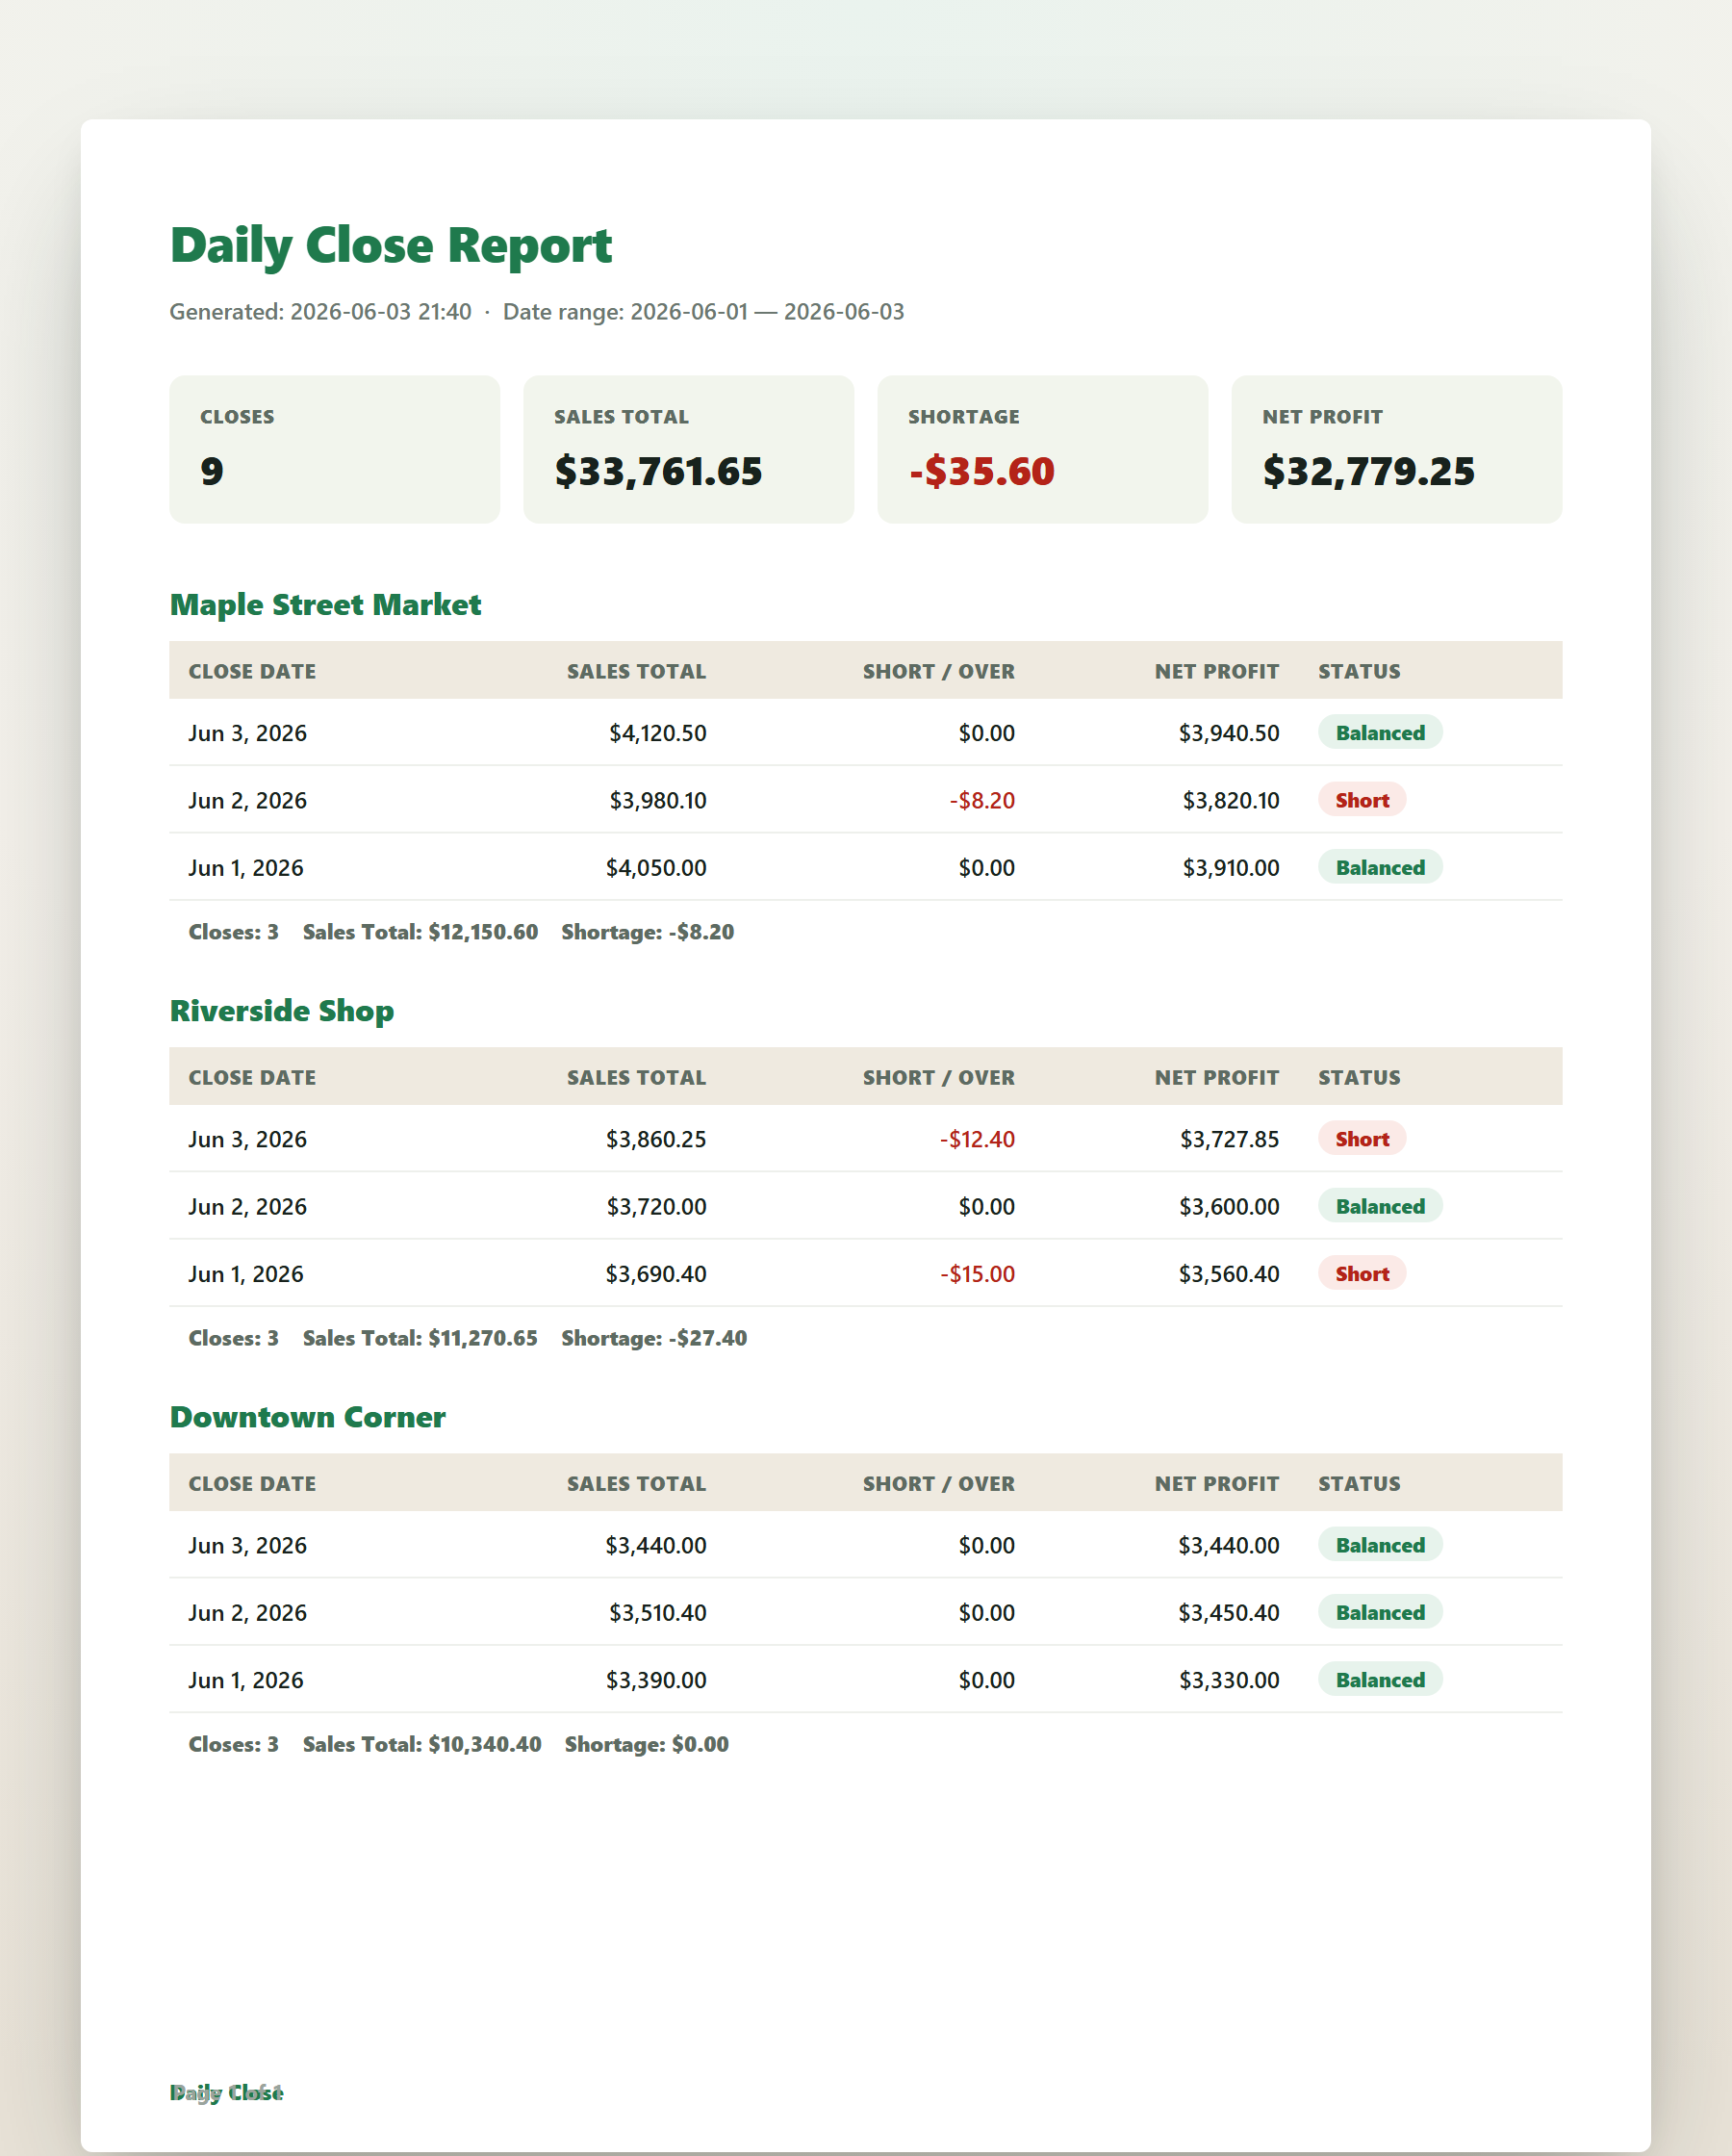The image size is (1732, 2156).
Task: Click Jun 3, 2026 date in Downtown Corner table
Action: (247, 1545)
